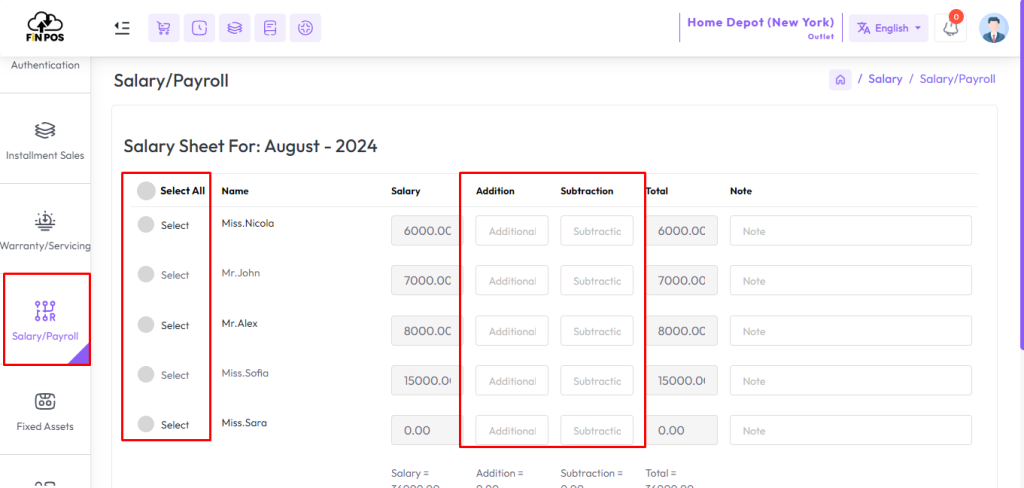Viewport: 1024px width, 488px height.
Task: Select the Mr.John row checkbox
Action: coord(146,274)
